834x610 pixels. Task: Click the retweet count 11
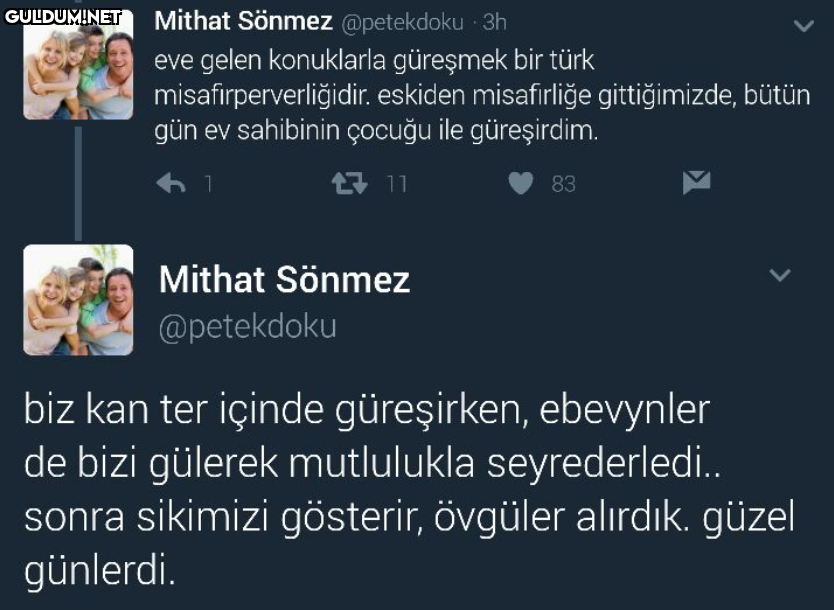pos(397,185)
